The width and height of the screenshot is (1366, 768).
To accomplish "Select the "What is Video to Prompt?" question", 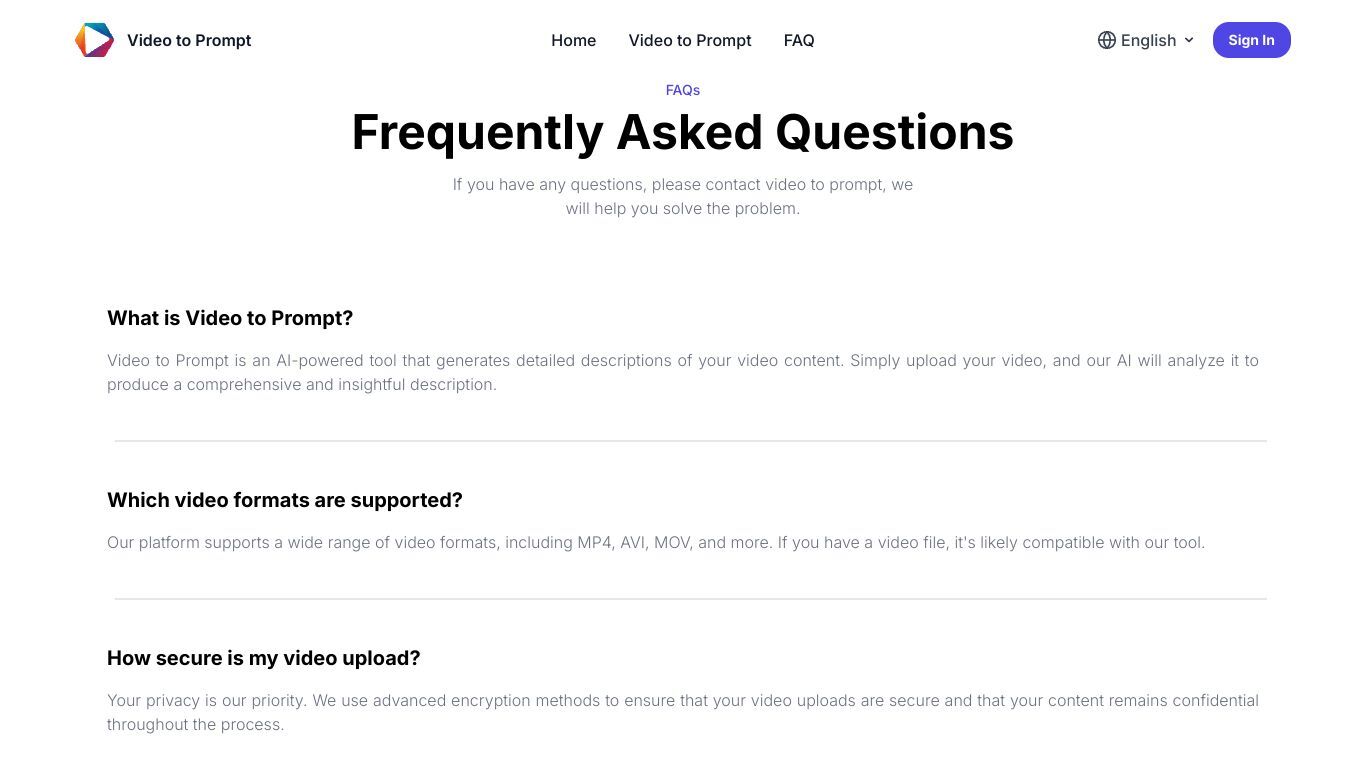I will pyautogui.click(x=230, y=318).
